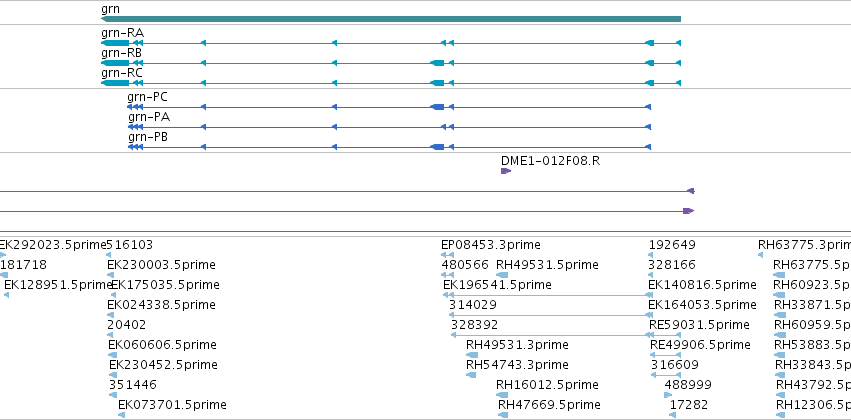Open EST label EK073701.5prime

pos(172,405)
